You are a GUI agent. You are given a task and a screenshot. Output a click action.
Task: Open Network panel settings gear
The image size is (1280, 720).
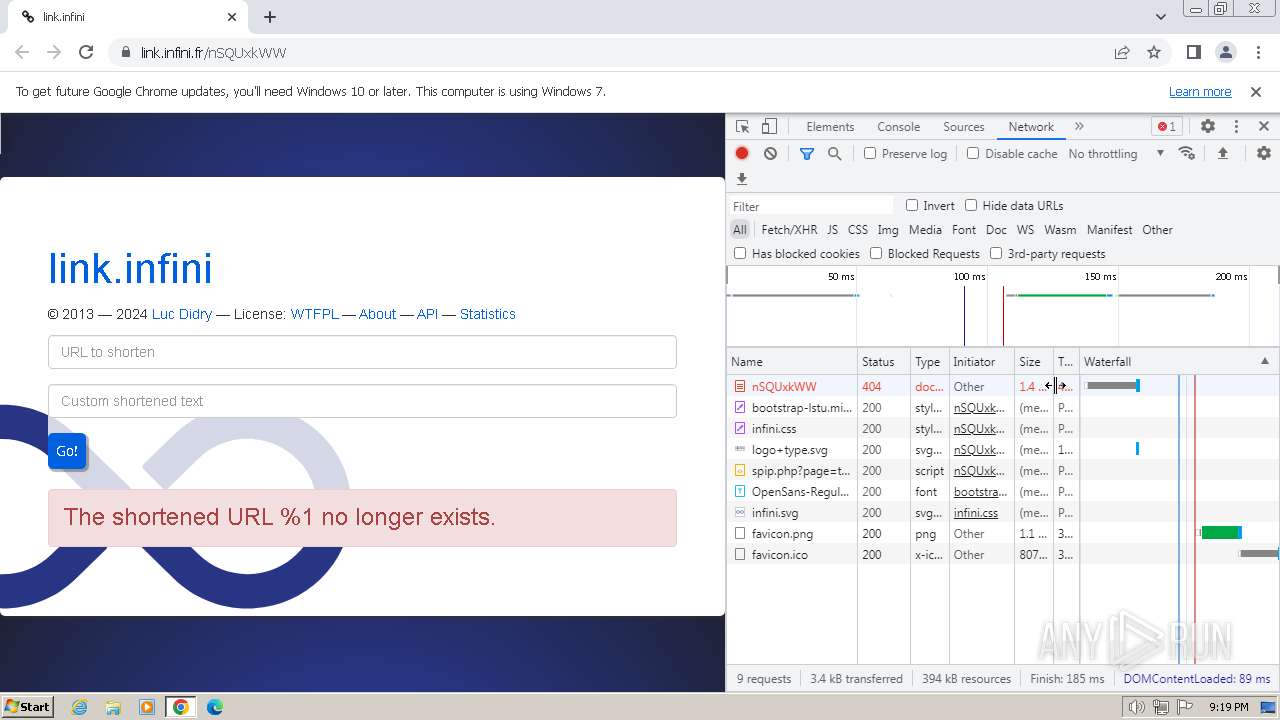tap(1264, 153)
